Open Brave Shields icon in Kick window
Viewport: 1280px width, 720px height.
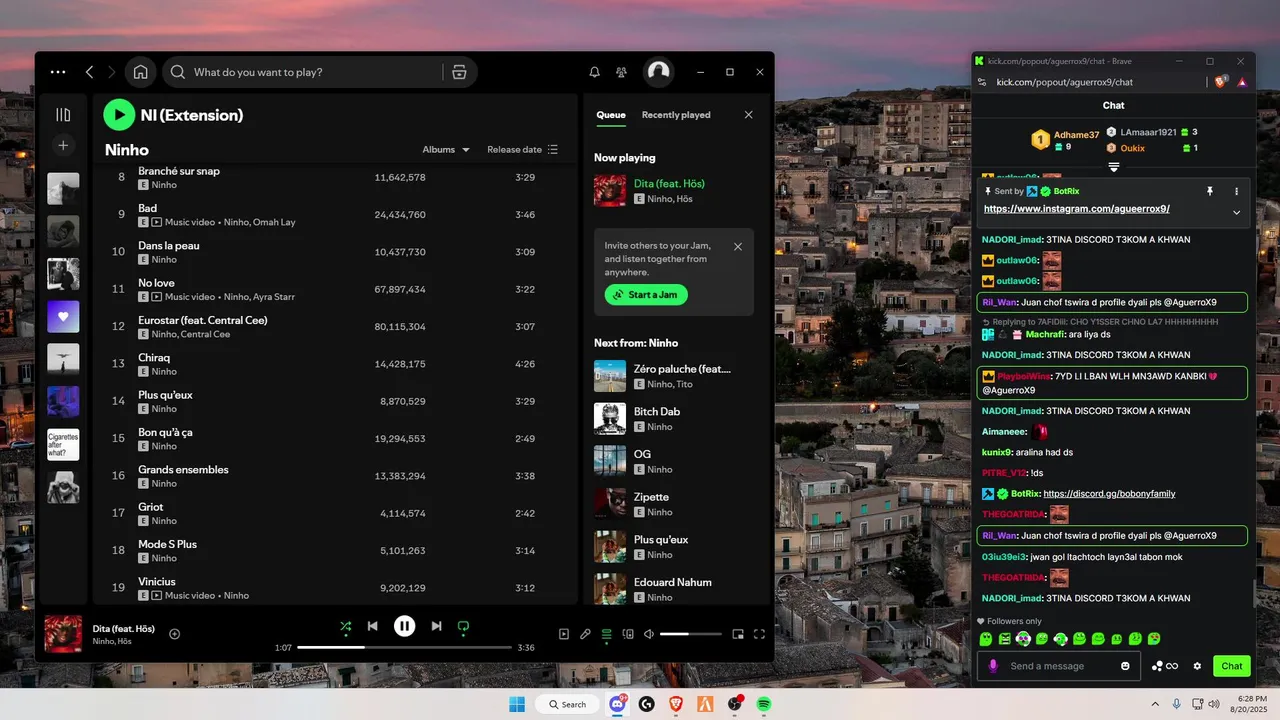1221,82
